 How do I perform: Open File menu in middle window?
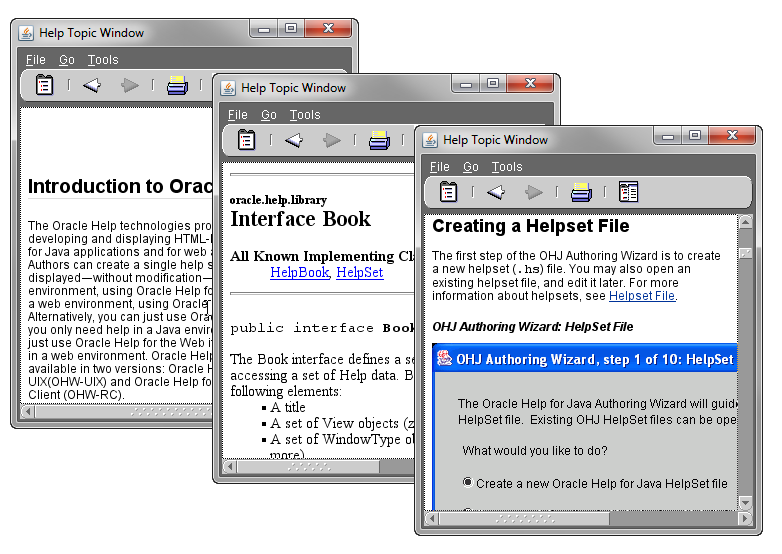[237, 115]
